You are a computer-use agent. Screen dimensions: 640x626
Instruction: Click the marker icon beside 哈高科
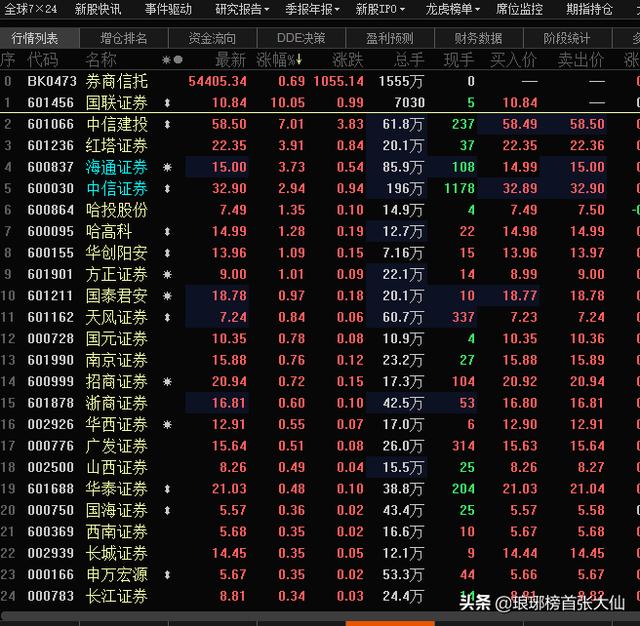tap(167, 231)
